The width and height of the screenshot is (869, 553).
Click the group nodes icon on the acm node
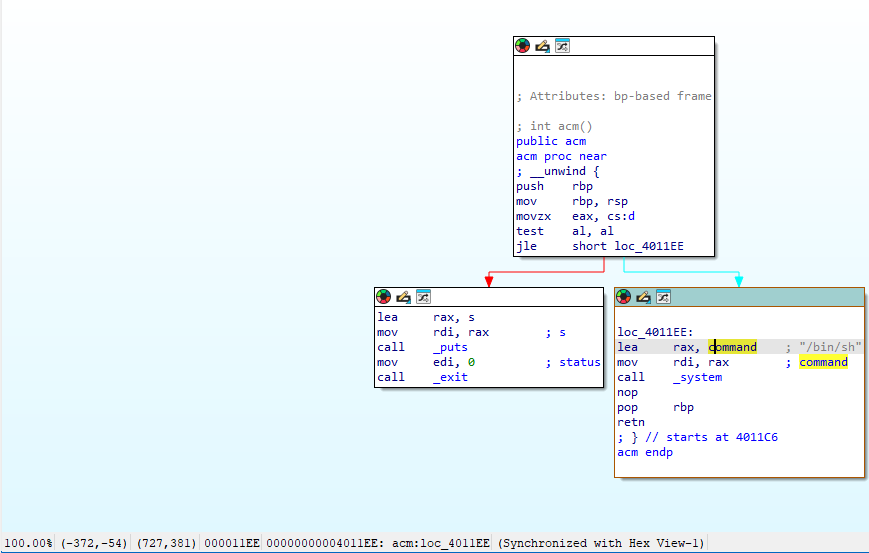click(x=562, y=46)
